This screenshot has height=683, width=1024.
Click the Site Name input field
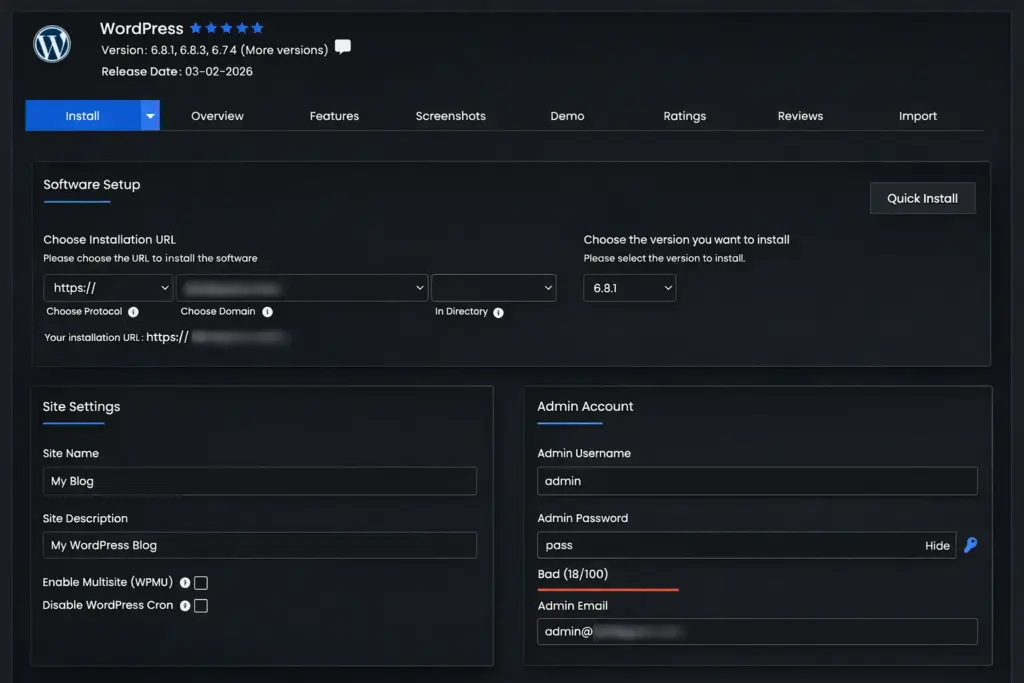(260, 481)
